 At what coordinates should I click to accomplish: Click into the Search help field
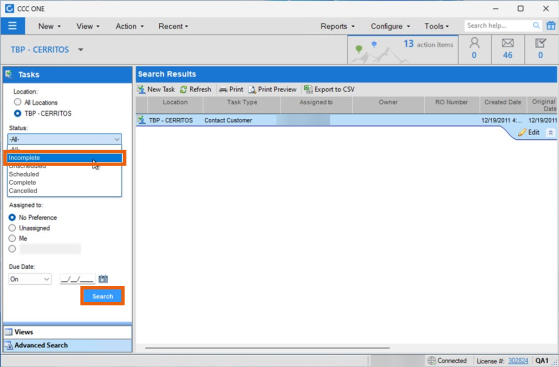coord(498,26)
